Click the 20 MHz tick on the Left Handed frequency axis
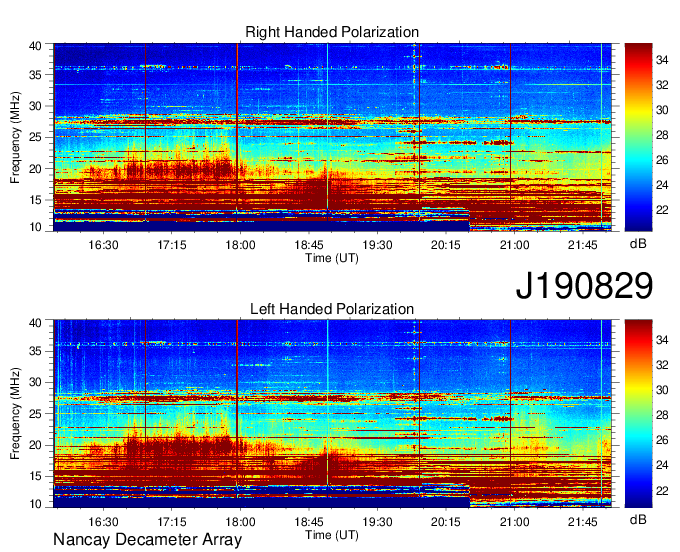The image size is (680, 552). coord(36,445)
